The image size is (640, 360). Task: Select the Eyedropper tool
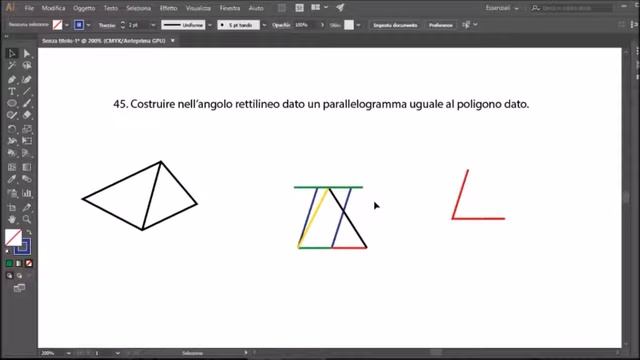12,179
